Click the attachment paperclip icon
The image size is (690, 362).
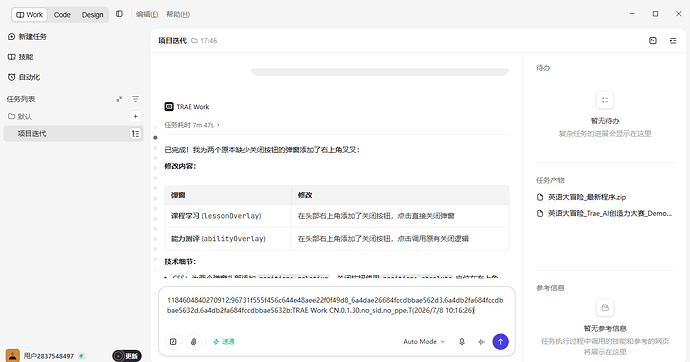tap(193, 341)
